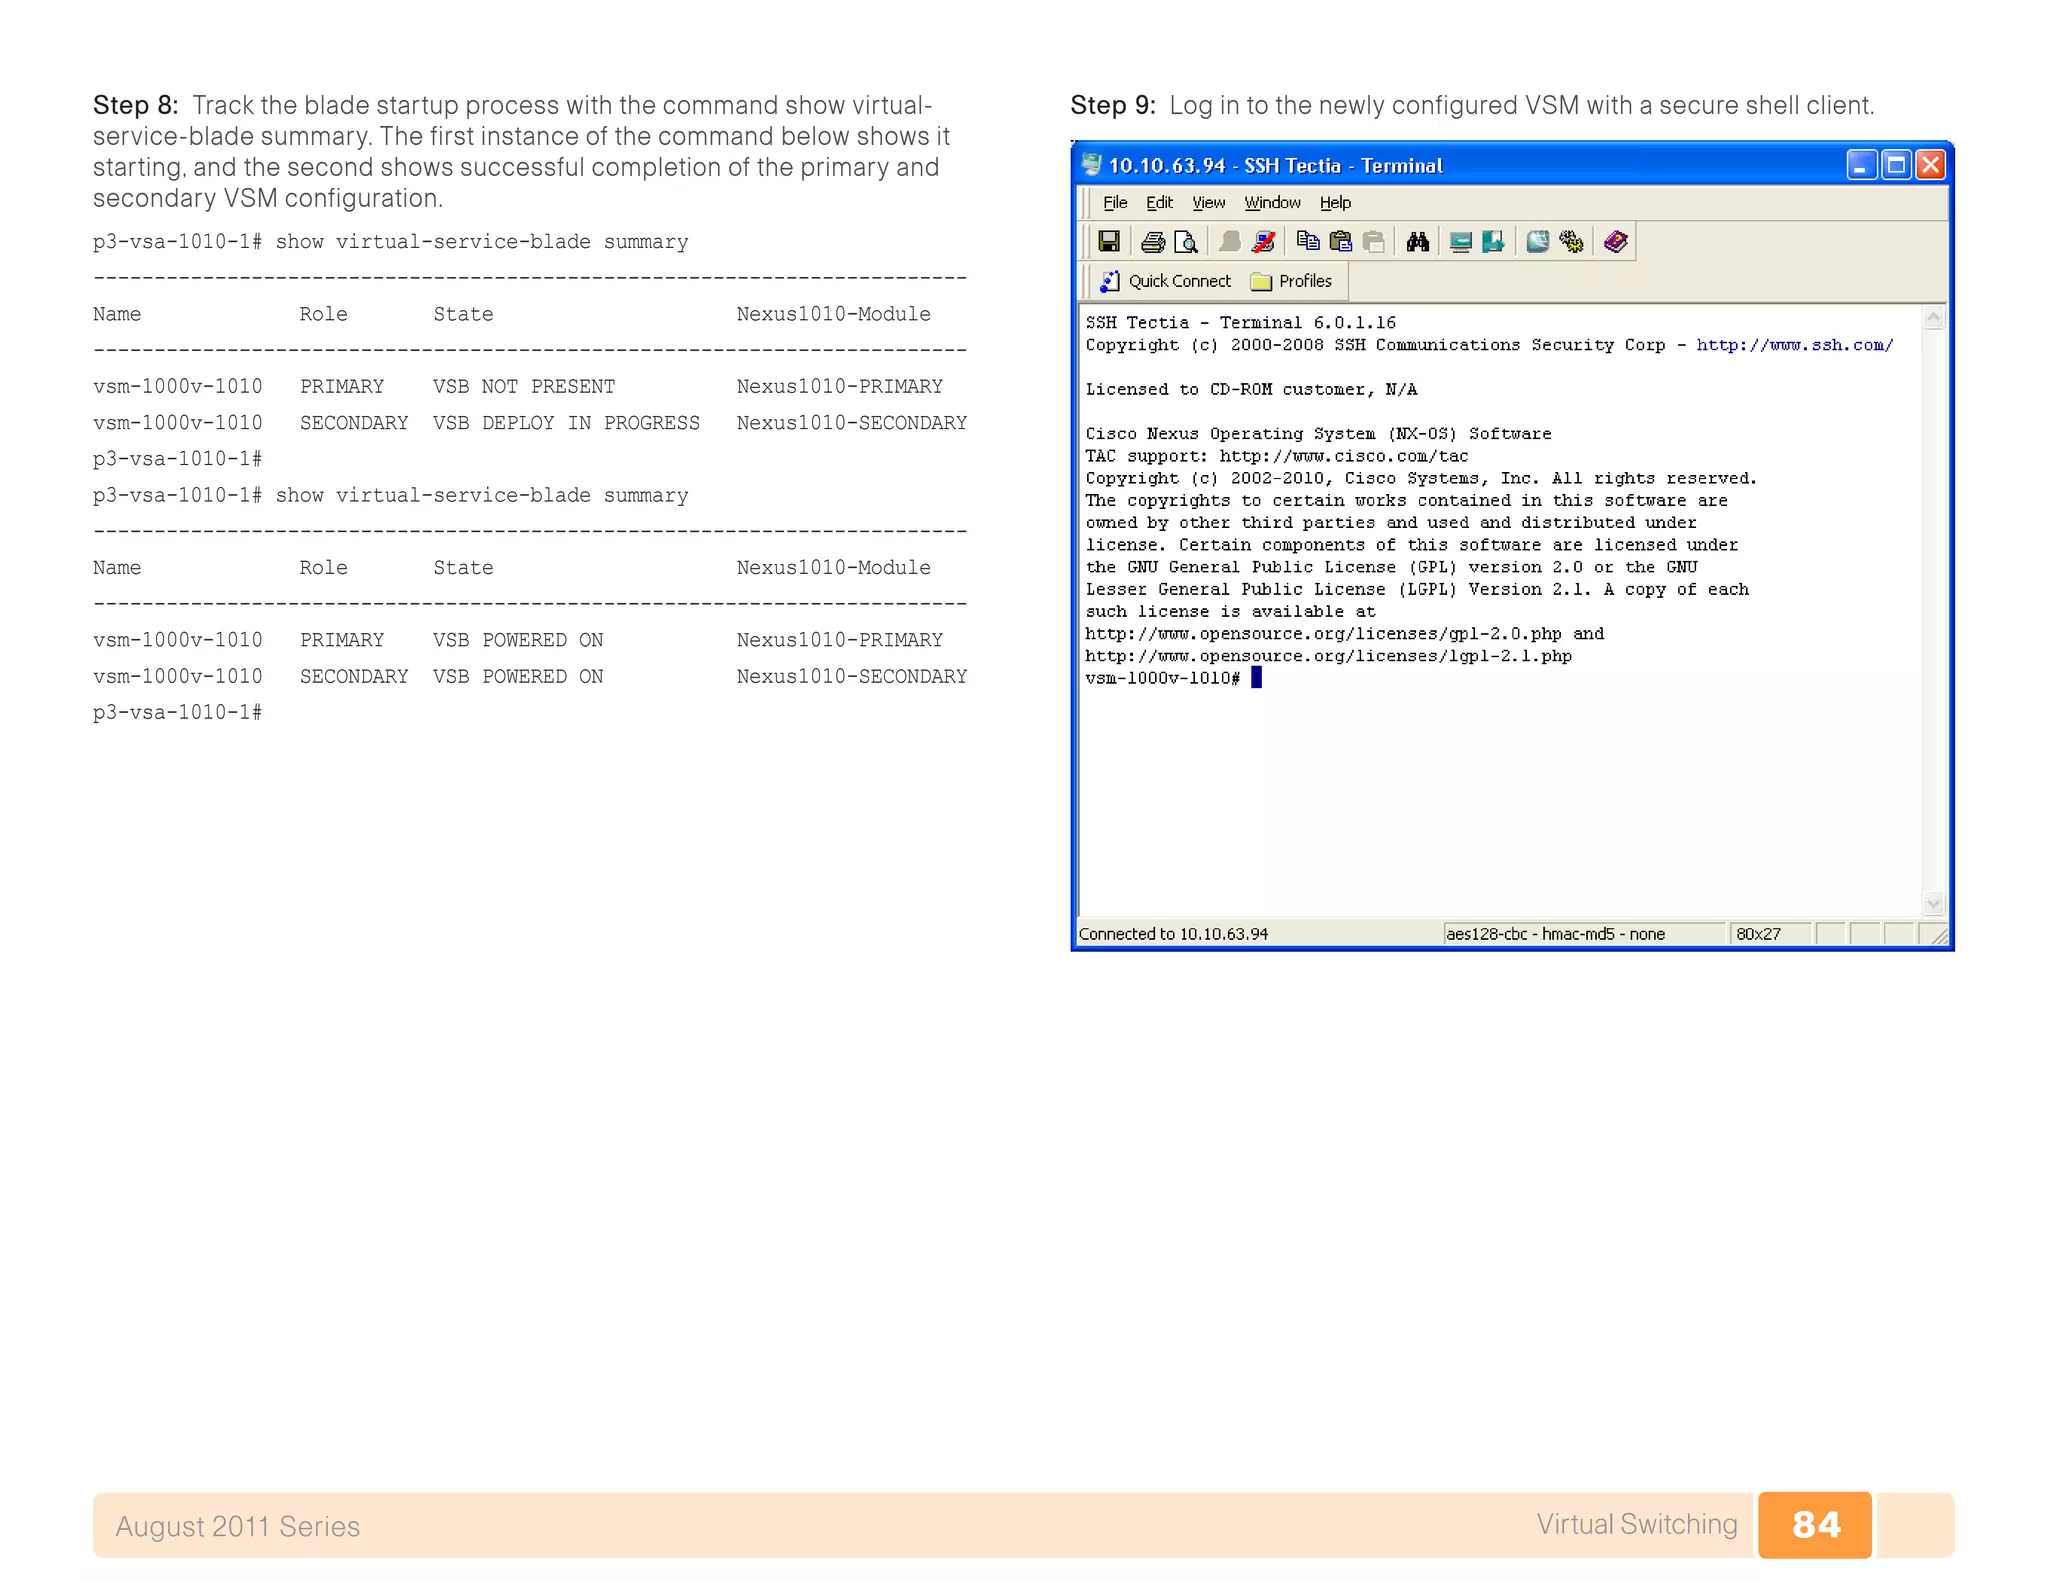This screenshot has width=2048, height=1582.
Task: Click 'VSB DEPLOY IN PROGRESS' state text
Action: tap(566, 423)
